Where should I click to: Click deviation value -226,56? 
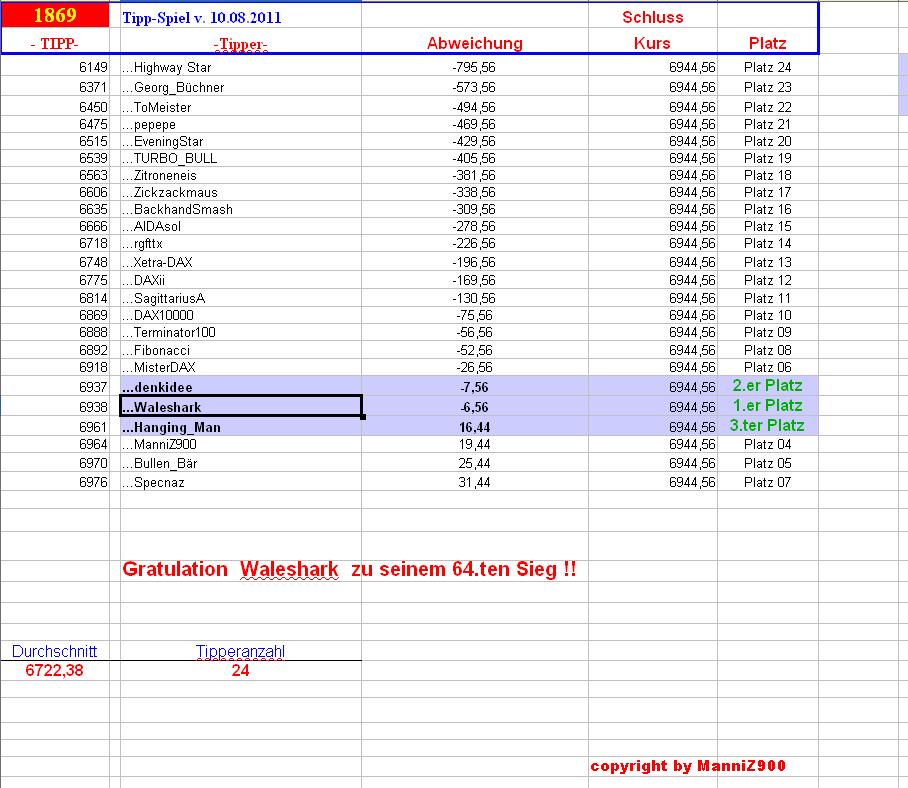474,243
